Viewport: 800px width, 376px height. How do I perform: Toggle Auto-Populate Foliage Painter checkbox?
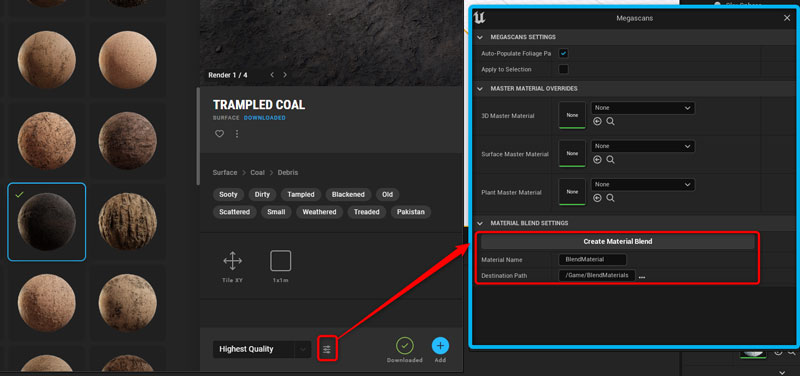pos(564,53)
